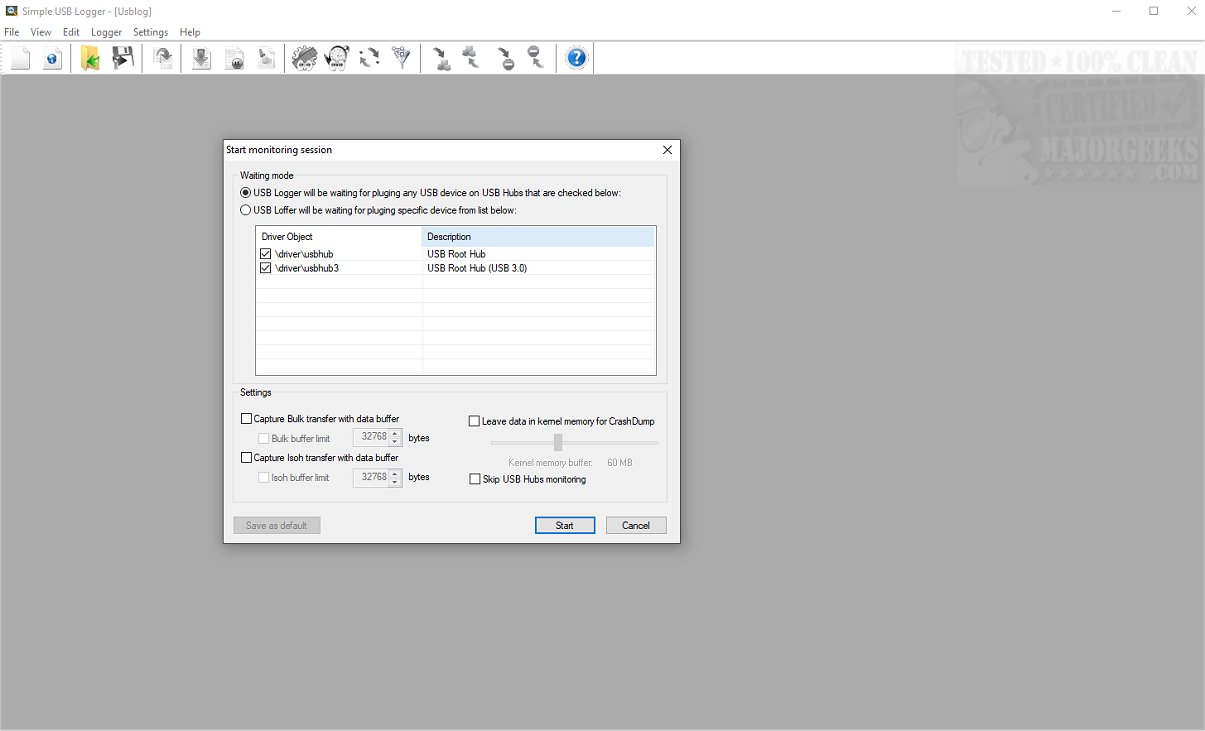Click the Description column header
The height and width of the screenshot is (731, 1205).
(x=538, y=237)
